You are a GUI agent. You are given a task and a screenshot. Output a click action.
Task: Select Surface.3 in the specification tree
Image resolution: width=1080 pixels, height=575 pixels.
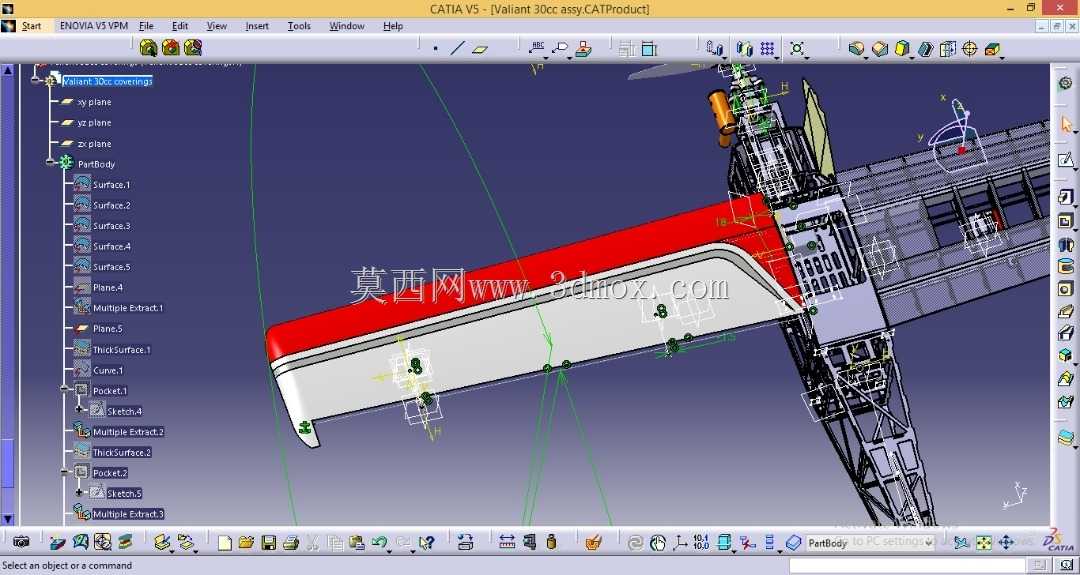[x=112, y=226]
